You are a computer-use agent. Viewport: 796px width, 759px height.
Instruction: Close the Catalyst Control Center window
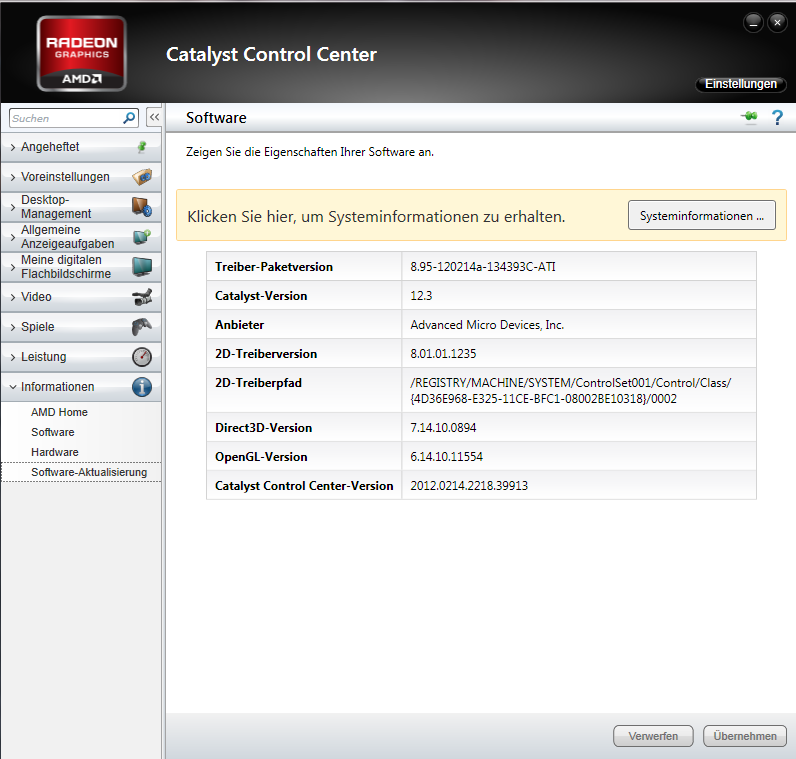pyautogui.click(x=777, y=23)
